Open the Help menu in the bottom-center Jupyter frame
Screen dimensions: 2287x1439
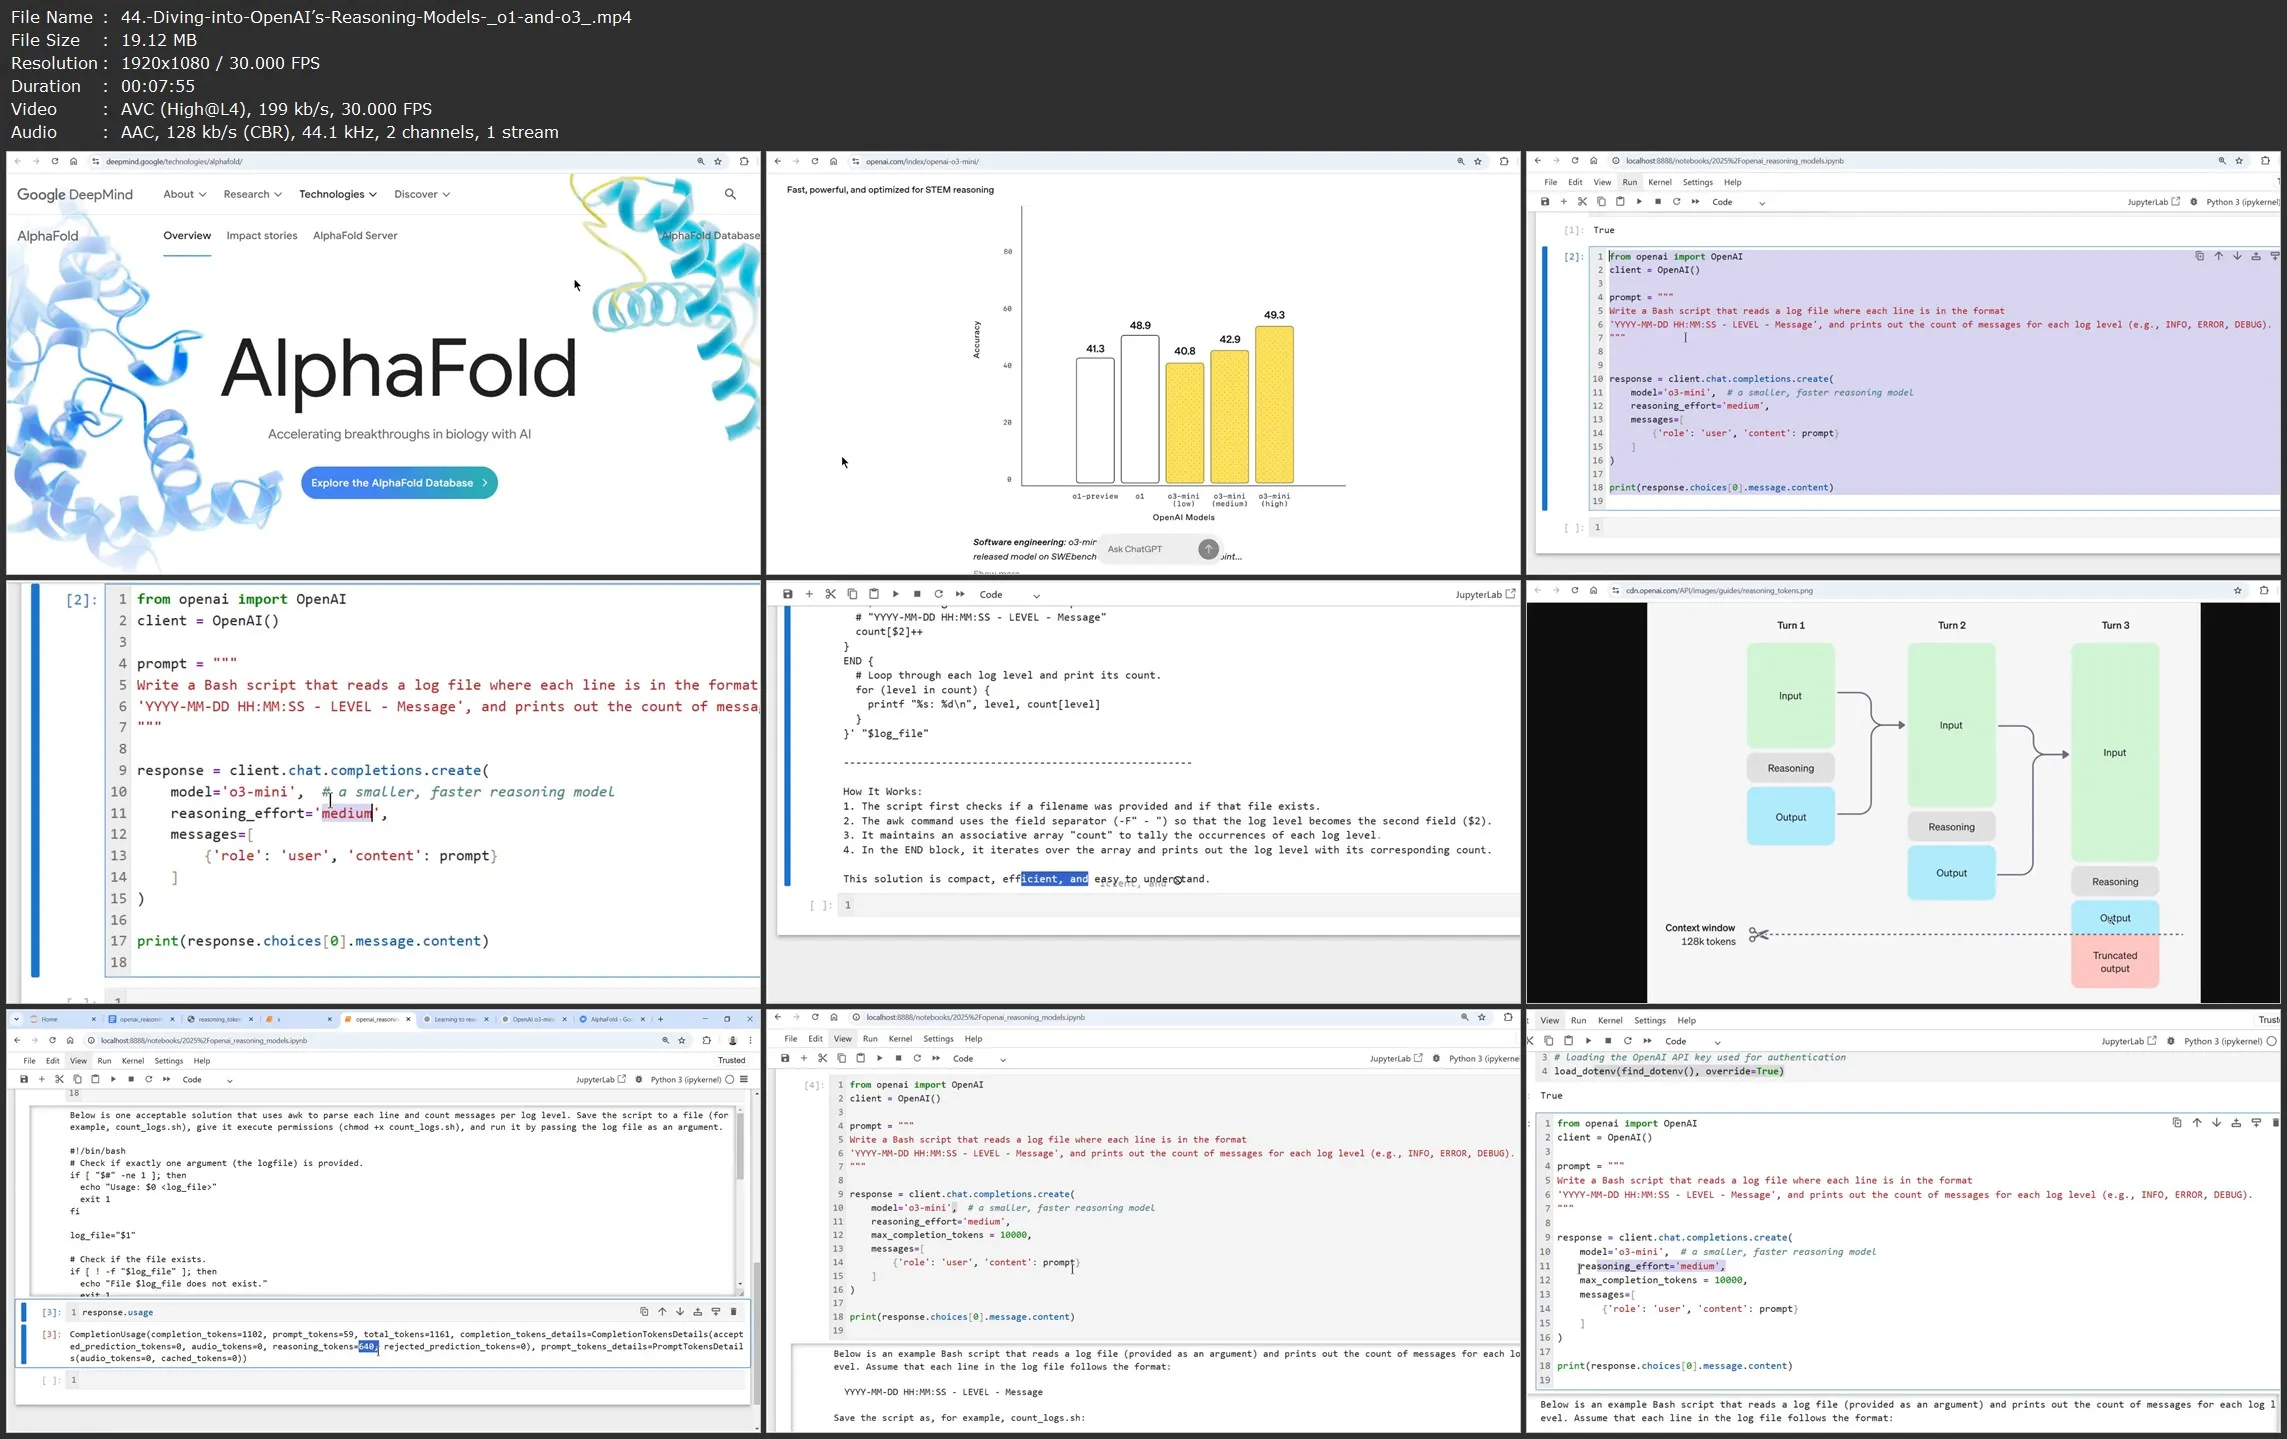click(973, 1039)
